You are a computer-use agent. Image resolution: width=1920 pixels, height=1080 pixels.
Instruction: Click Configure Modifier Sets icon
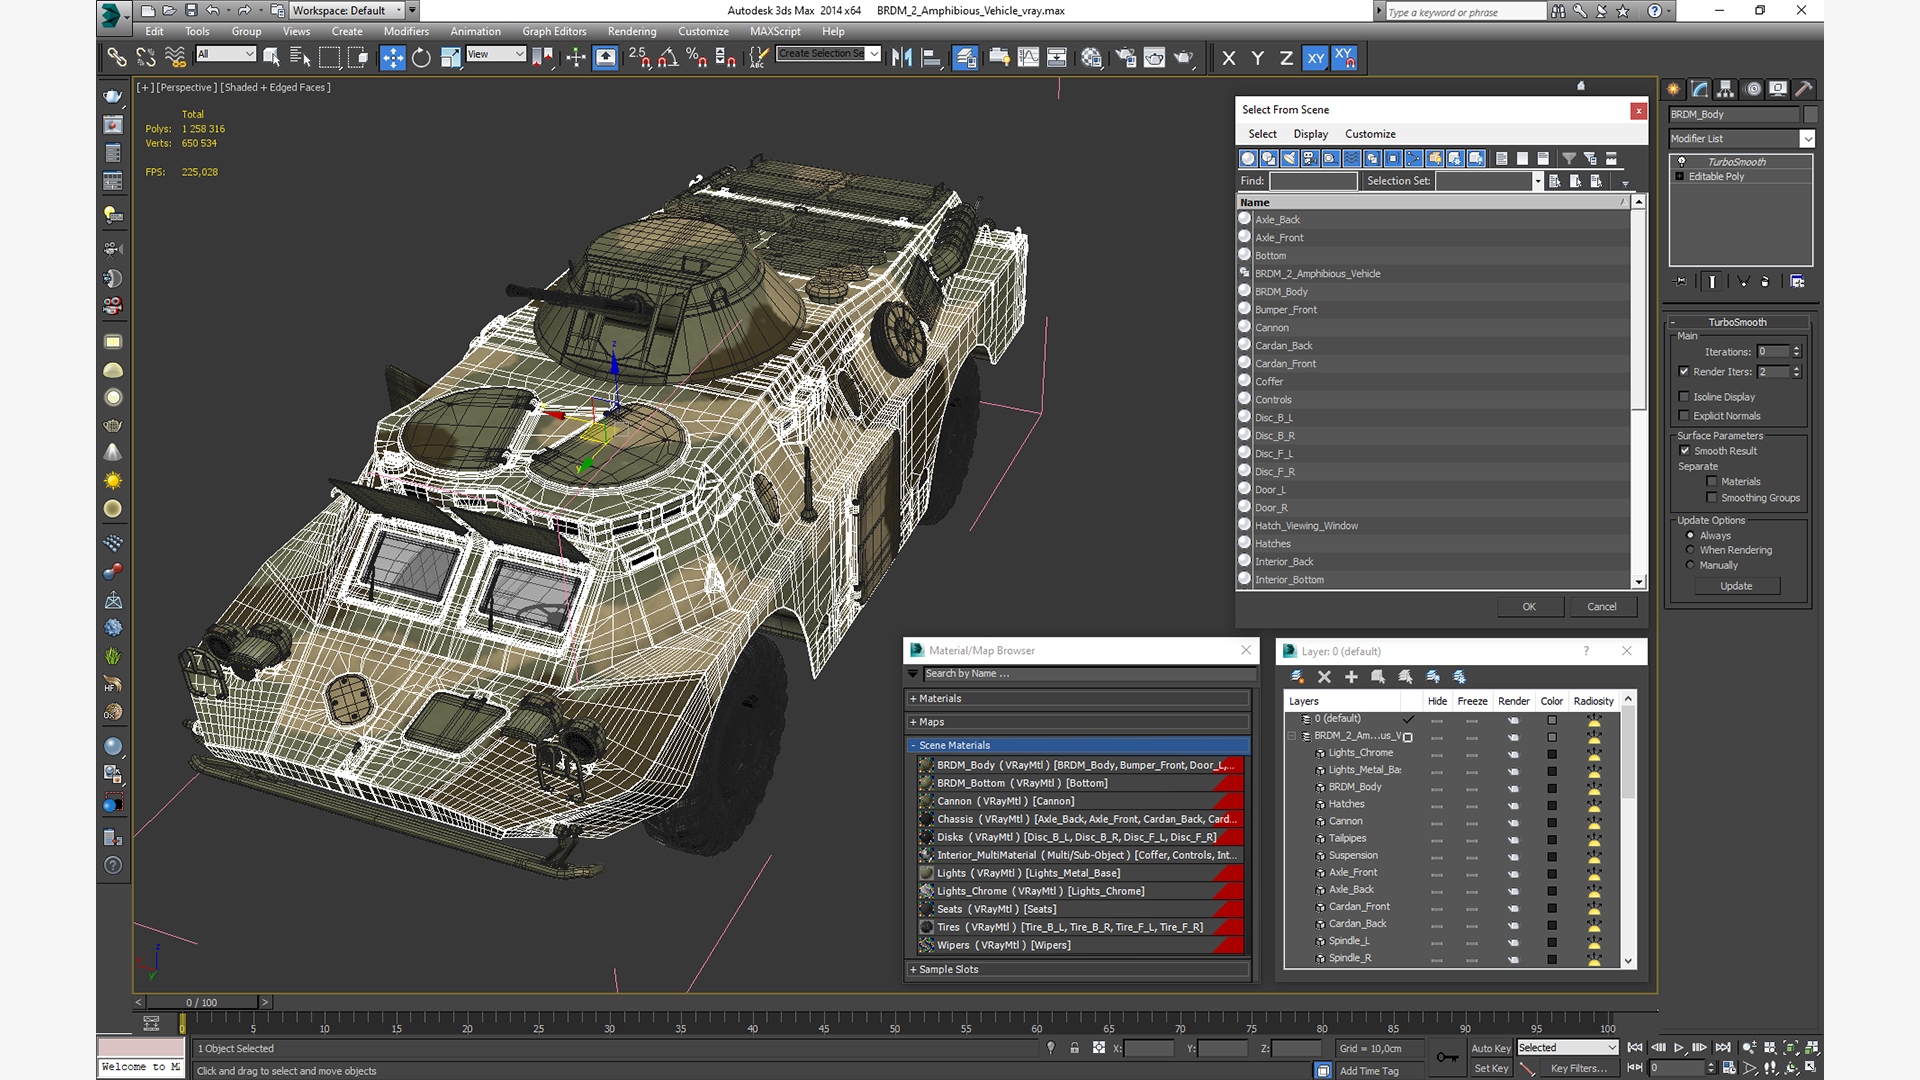(1797, 282)
